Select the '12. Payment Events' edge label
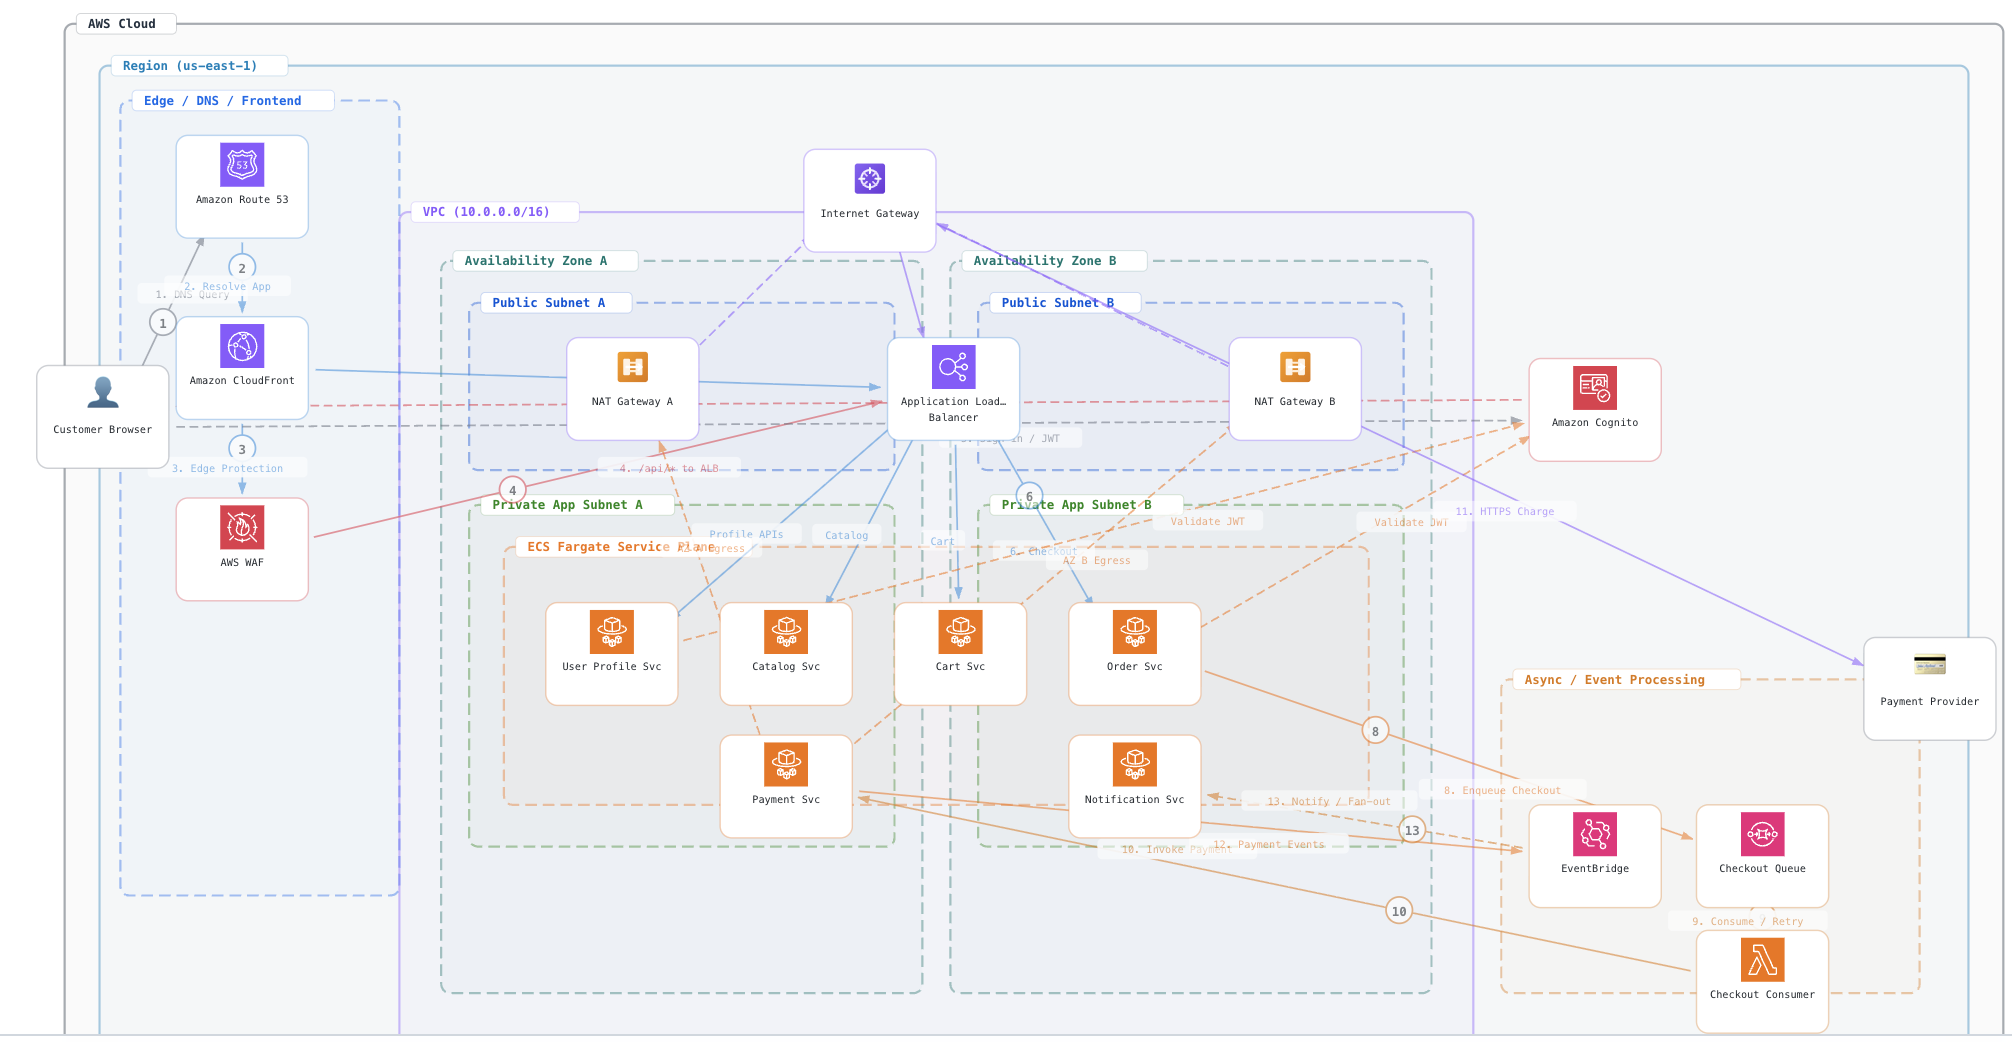 [x=1269, y=844]
